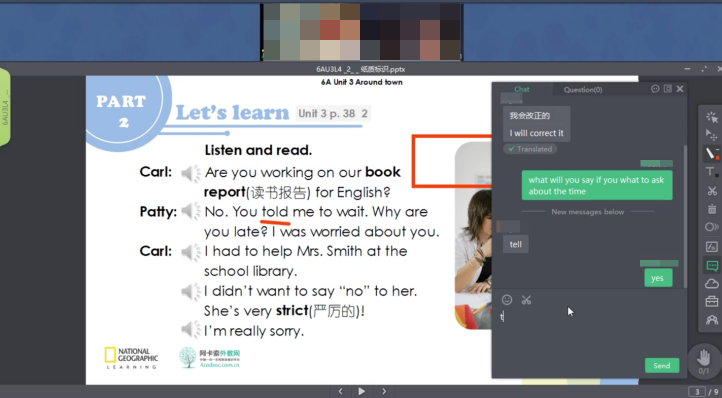This screenshot has width=722, height=398.
Task: Click the green 6AU3L4 side tab
Action: (x=5, y=107)
